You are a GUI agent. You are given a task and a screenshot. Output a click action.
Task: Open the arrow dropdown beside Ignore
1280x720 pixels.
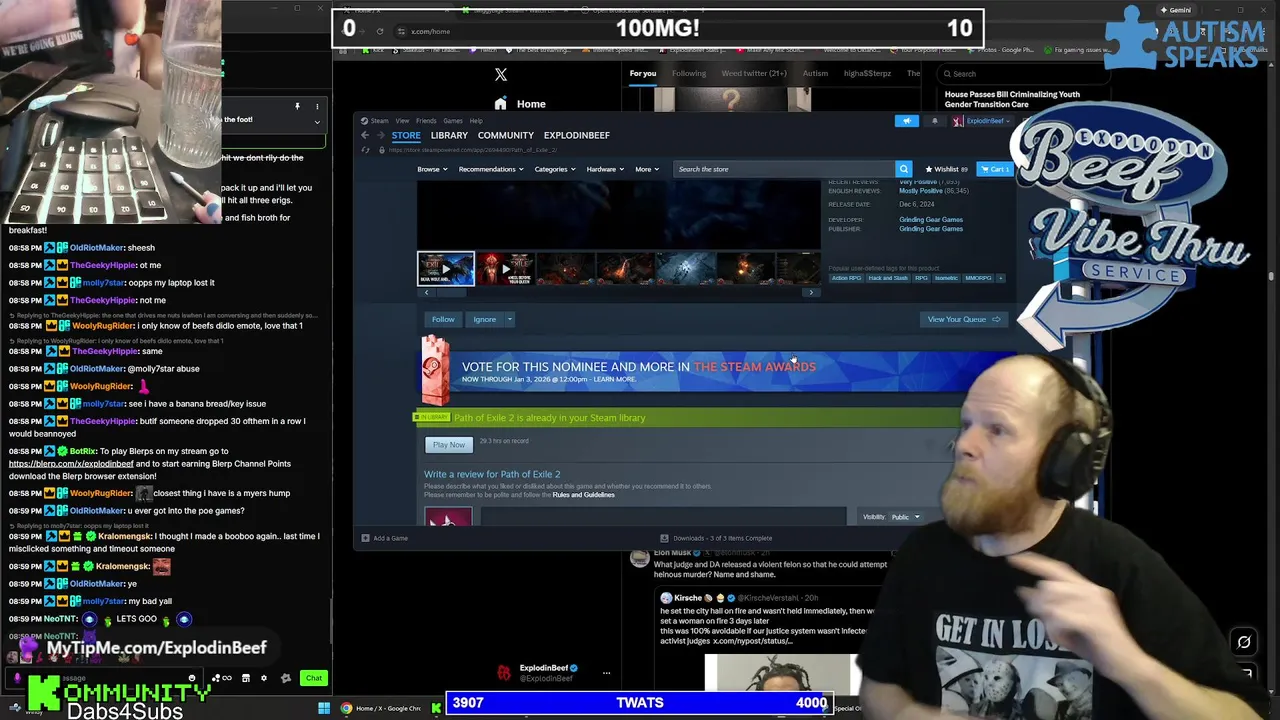pos(509,319)
